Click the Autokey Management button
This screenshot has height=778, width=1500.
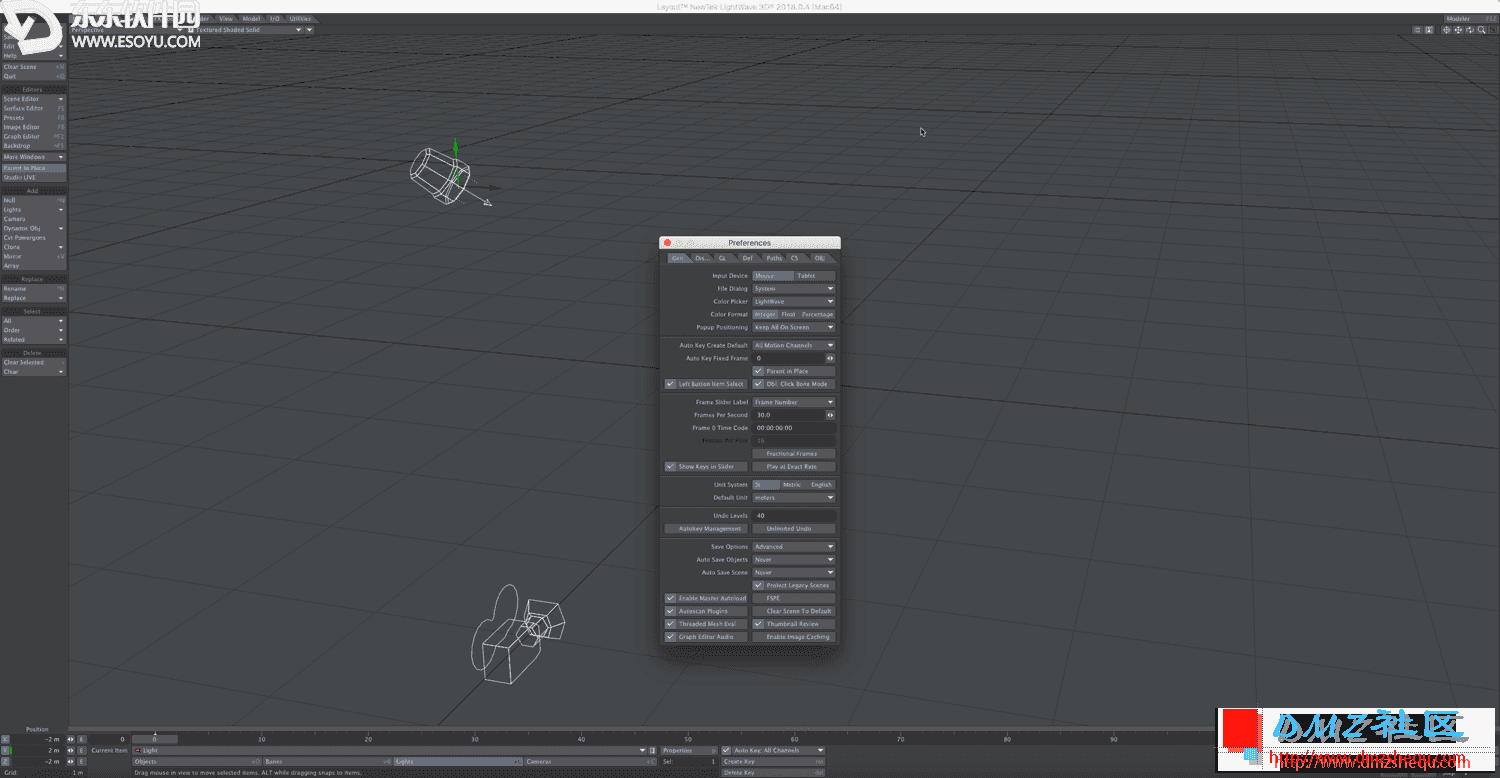click(x=706, y=529)
